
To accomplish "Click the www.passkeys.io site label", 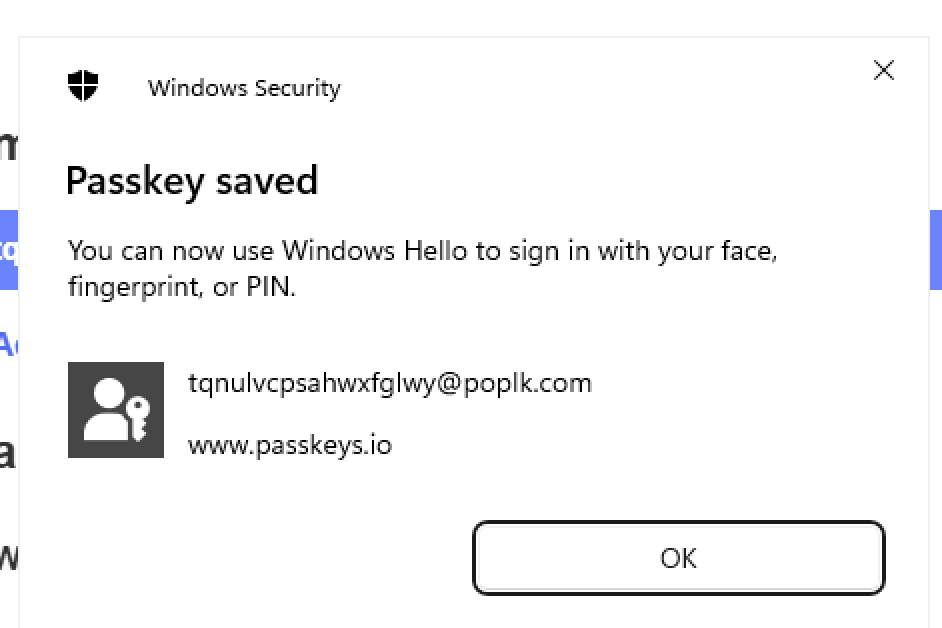I will pyautogui.click(x=289, y=444).
